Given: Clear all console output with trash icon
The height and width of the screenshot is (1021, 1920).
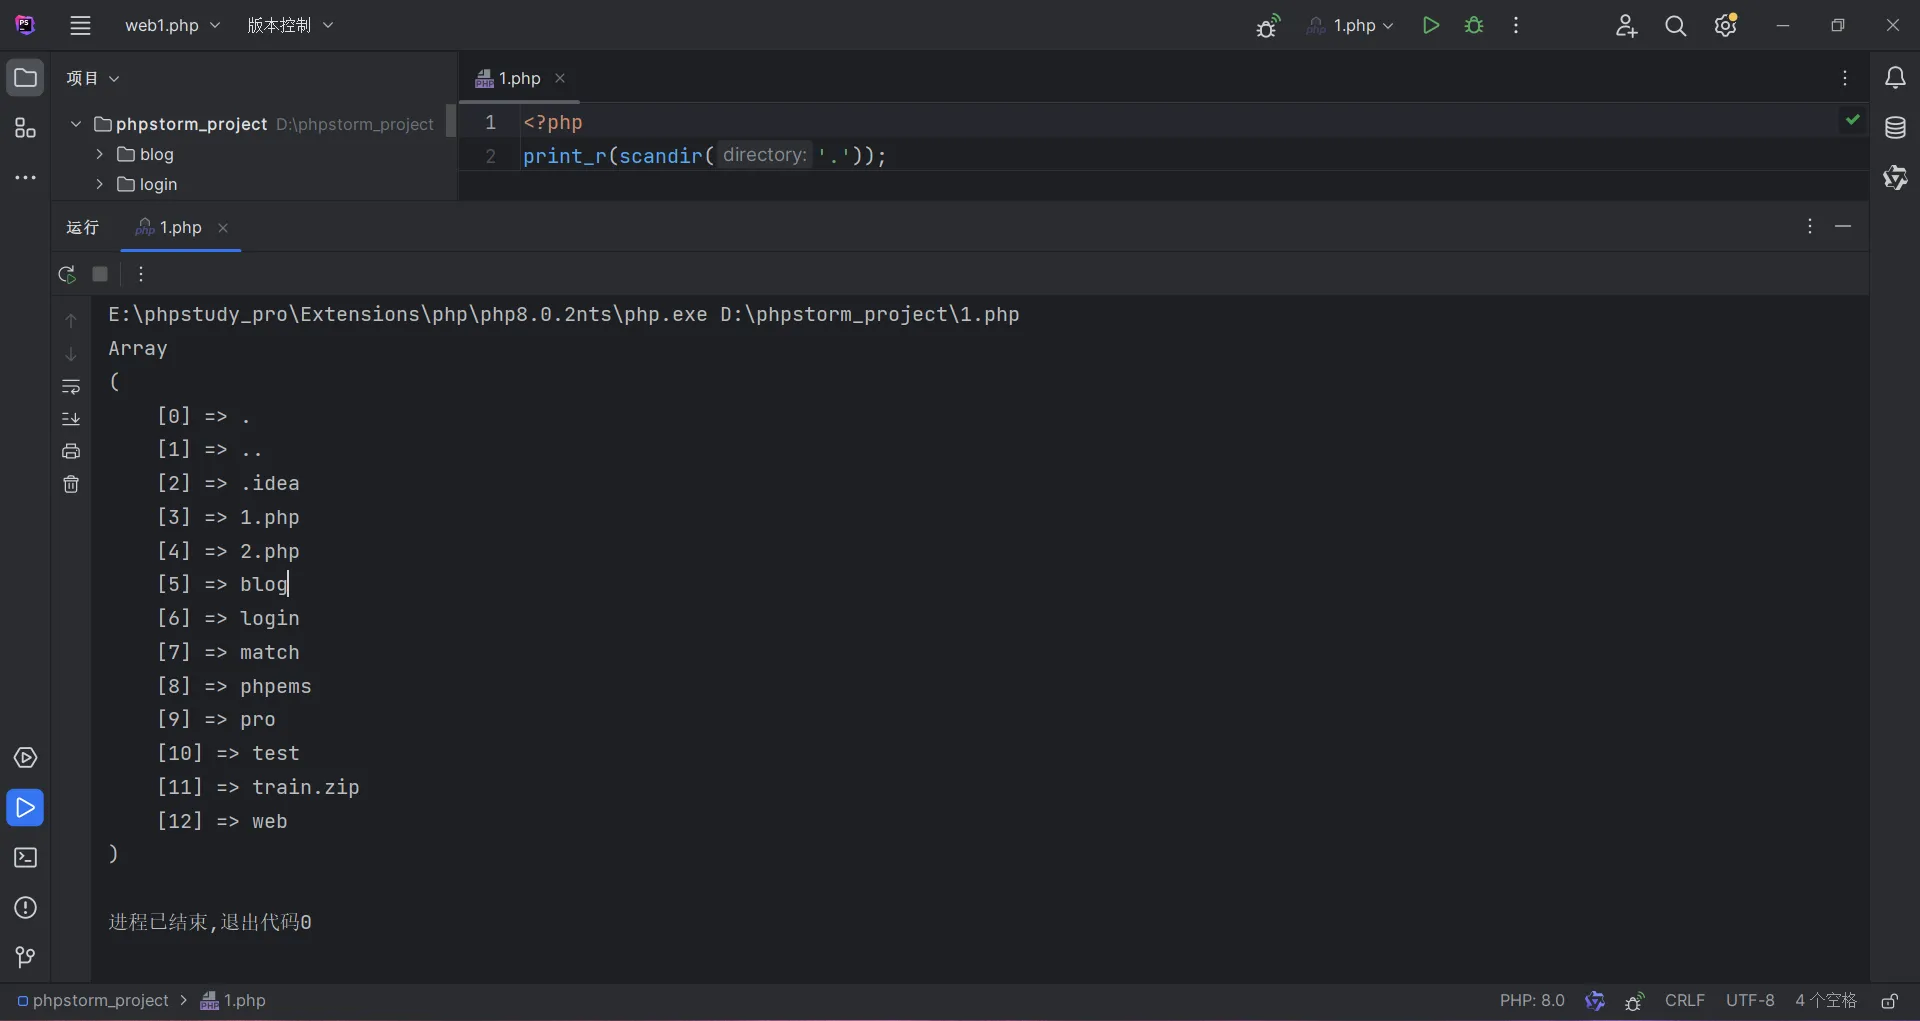Looking at the screenshot, I should 71,485.
